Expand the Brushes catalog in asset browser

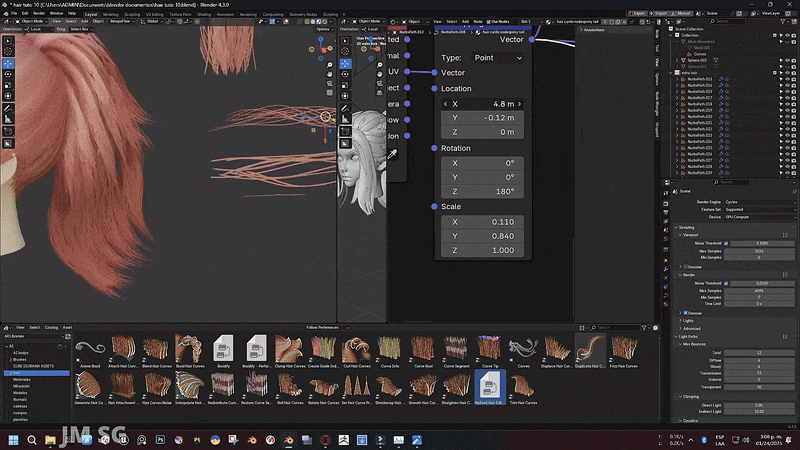(x=11, y=360)
